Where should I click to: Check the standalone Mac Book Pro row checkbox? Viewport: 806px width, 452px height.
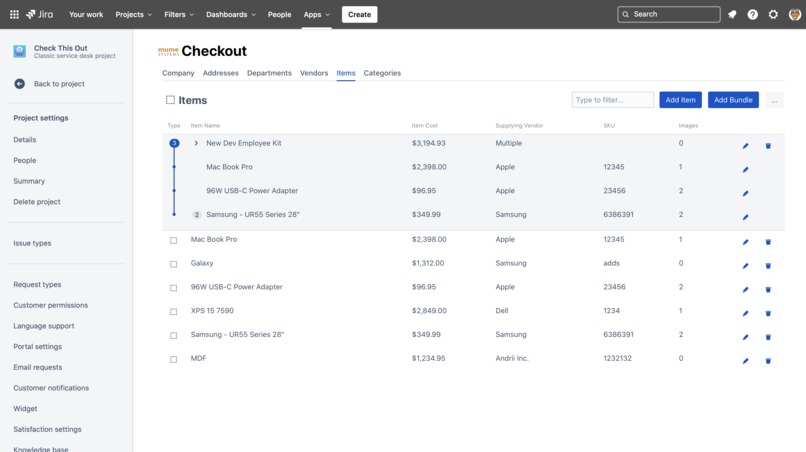click(x=174, y=240)
